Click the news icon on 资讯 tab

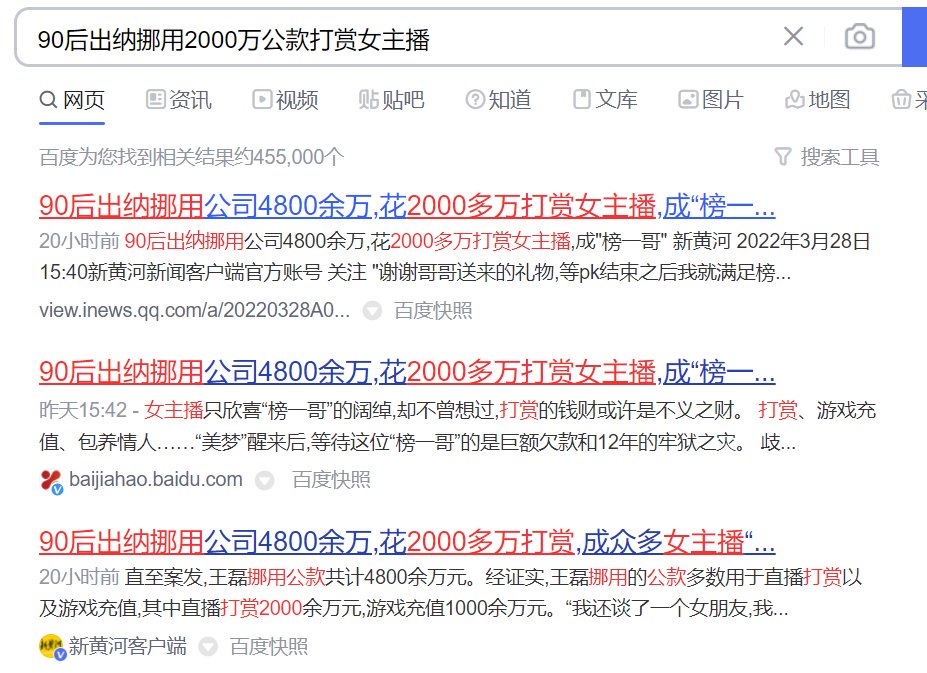pos(155,99)
